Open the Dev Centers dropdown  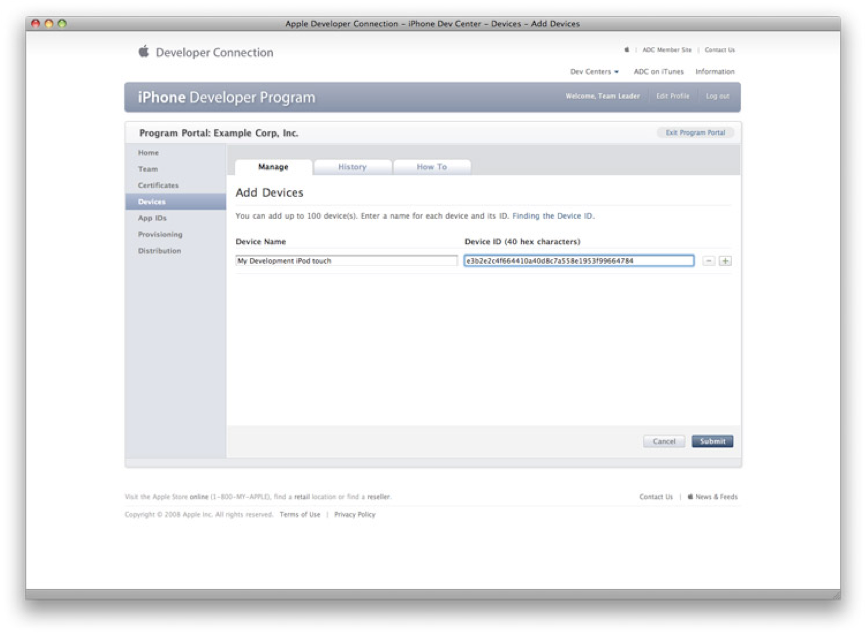point(594,72)
